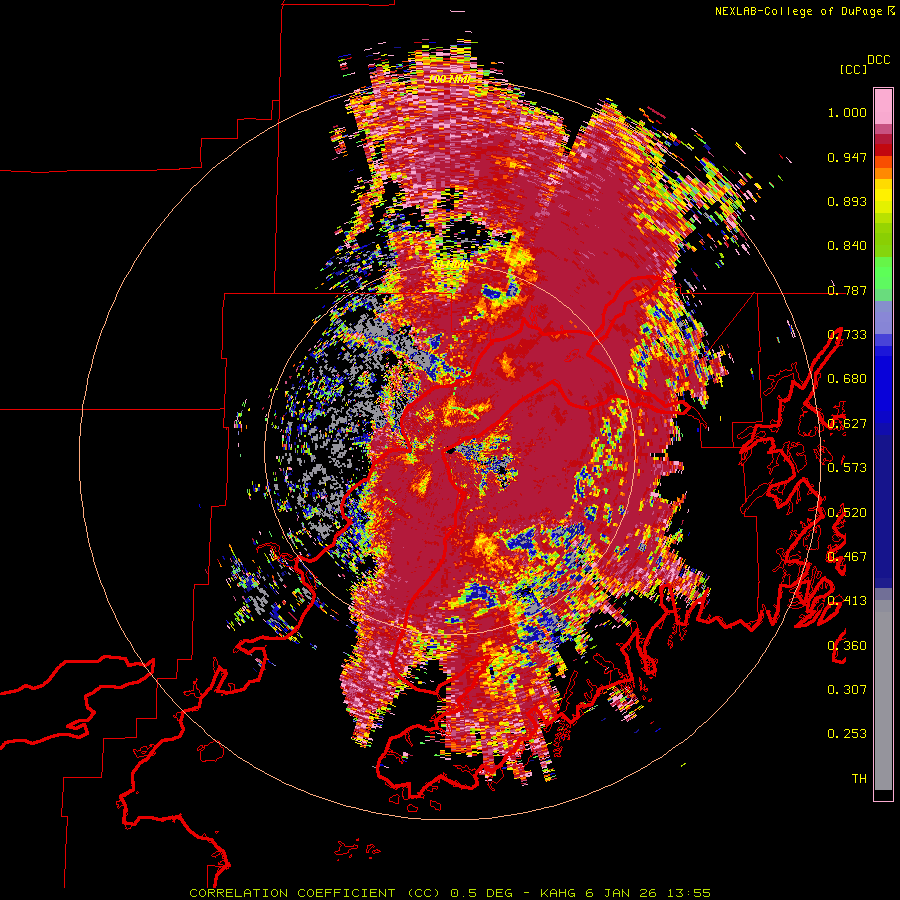
Task: Click the DCC label above color scale
Action: pos(879,60)
